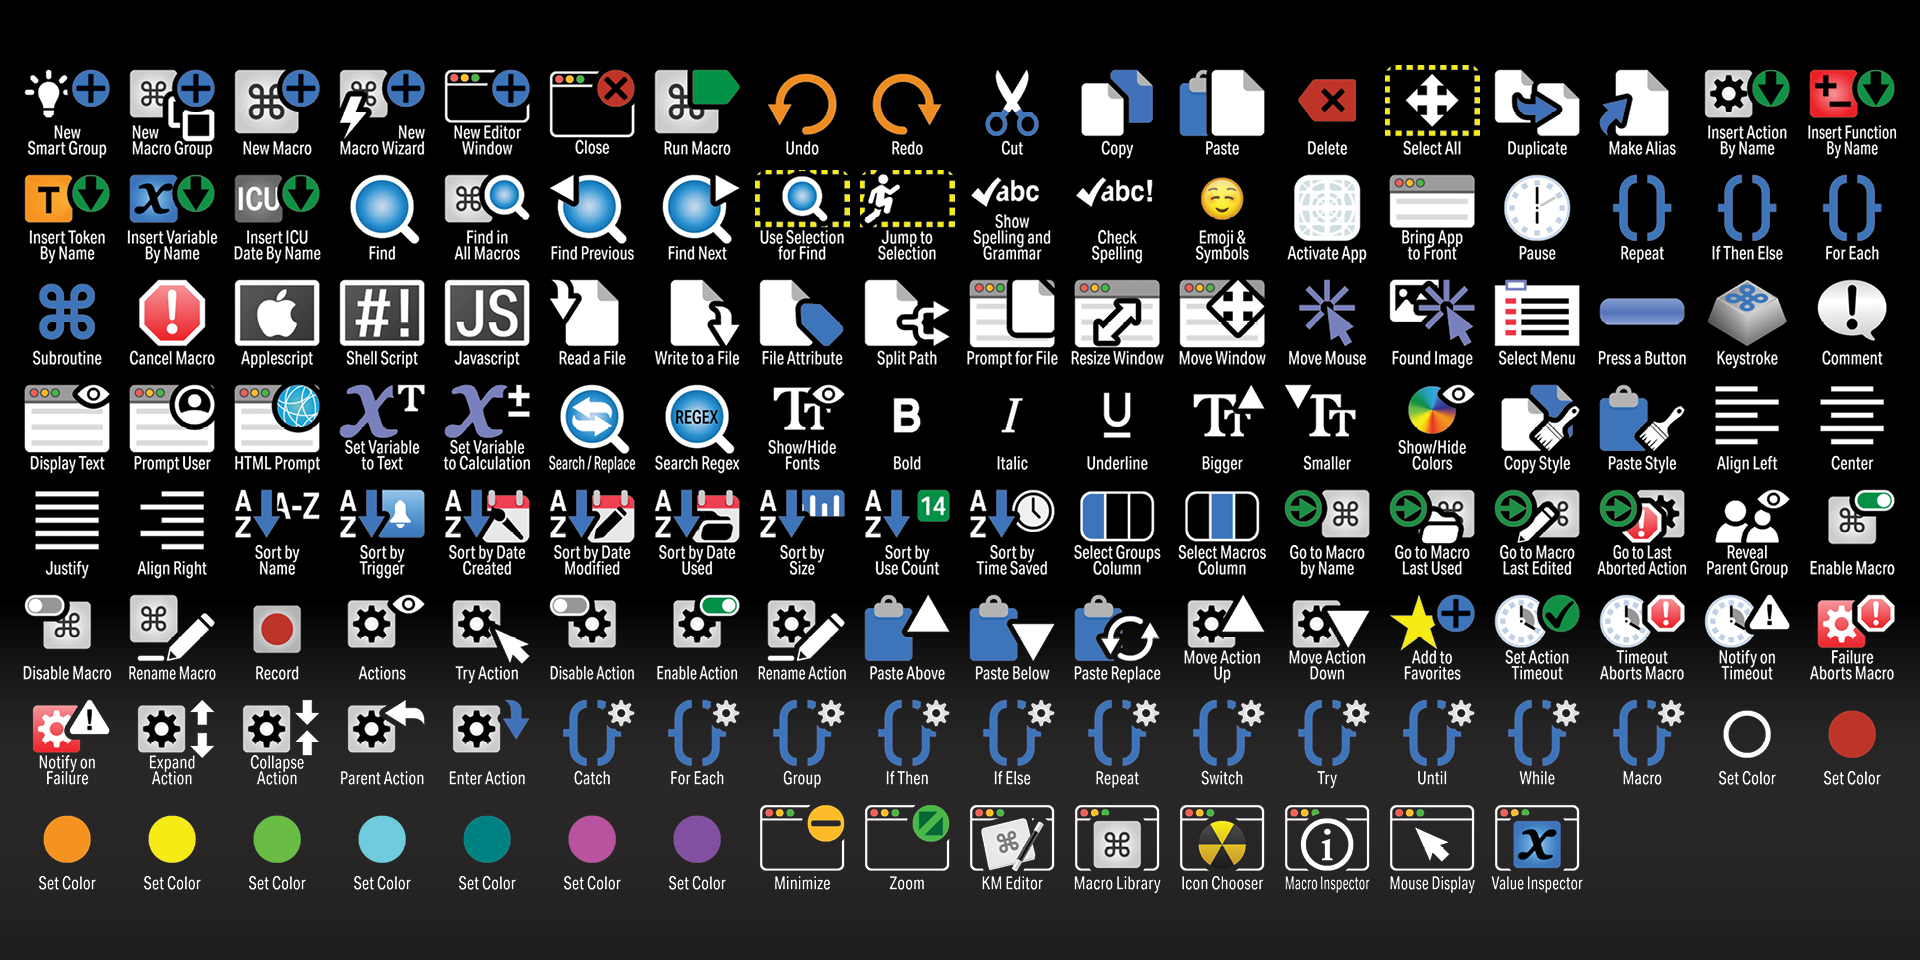Click the Italic I icon
Image resolution: width=1920 pixels, height=960 pixels.
(1012, 416)
